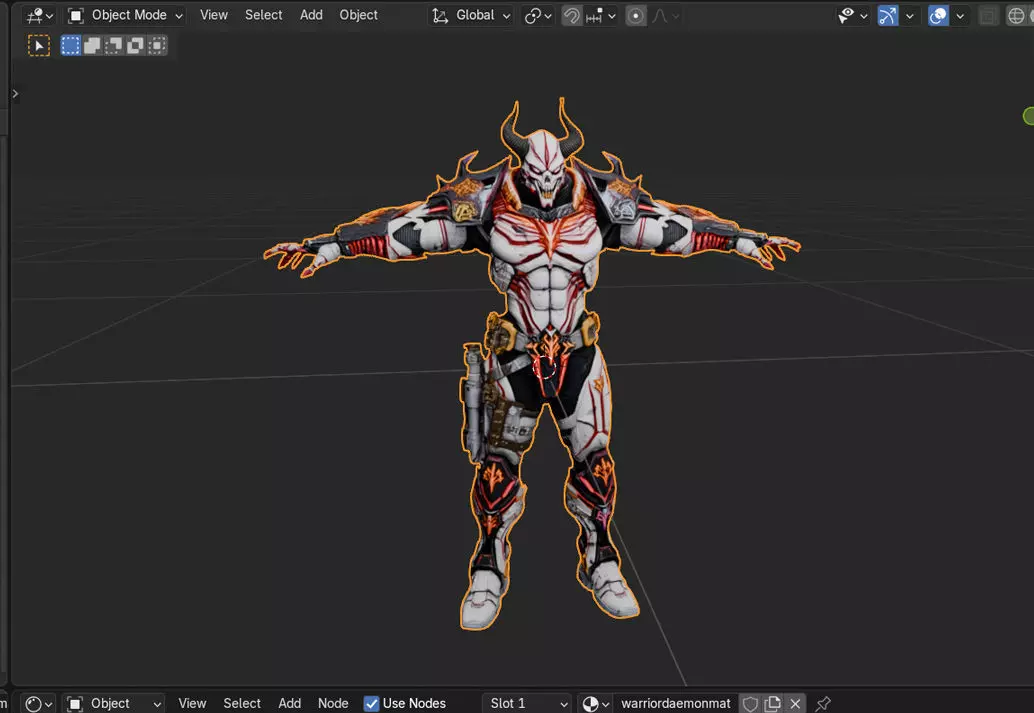Open the Object Mode dropdown

pyautogui.click(x=125, y=15)
